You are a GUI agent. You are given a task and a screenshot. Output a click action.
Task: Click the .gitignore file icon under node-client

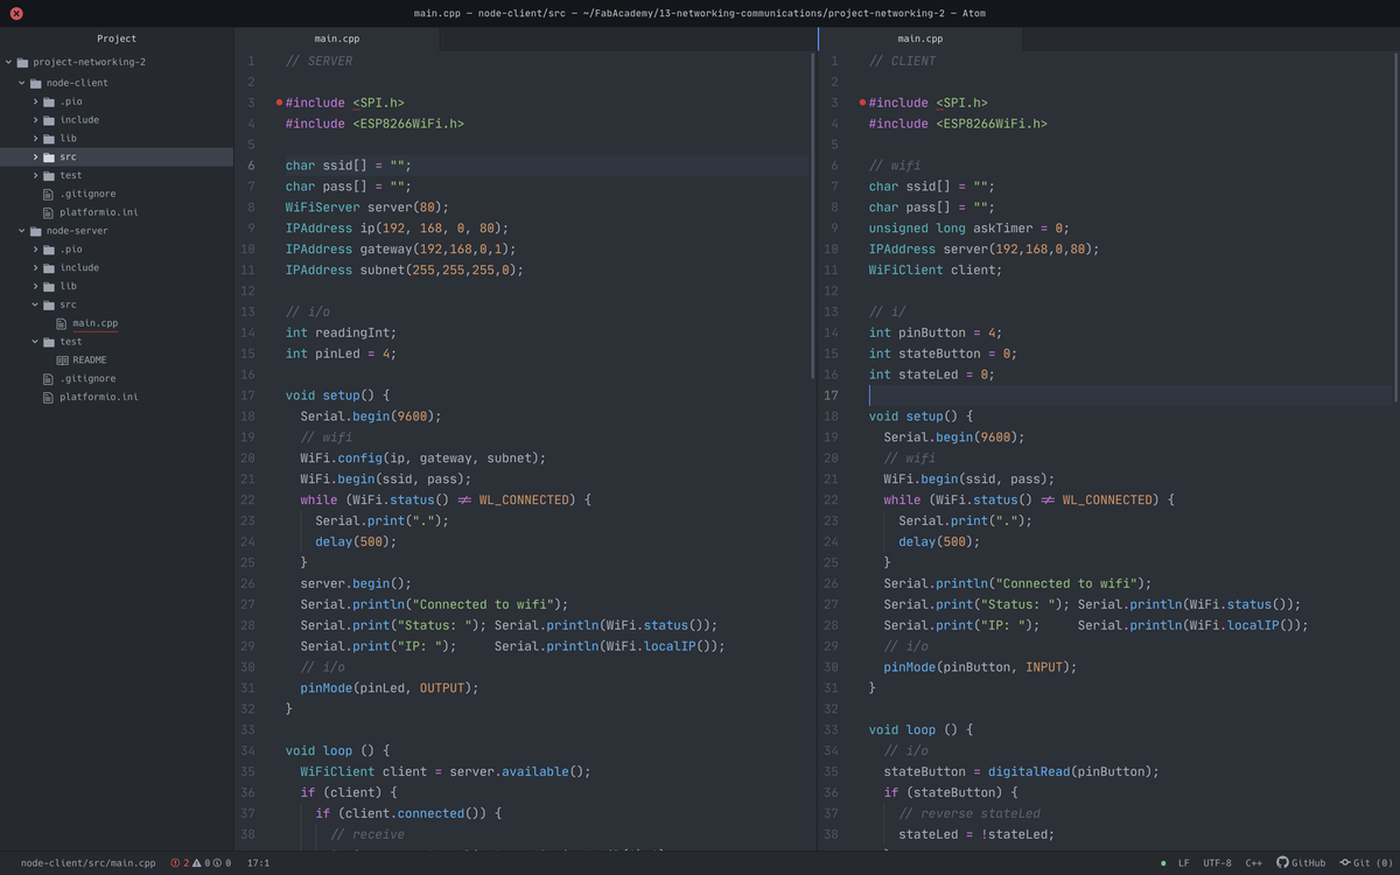click(48, 194)
